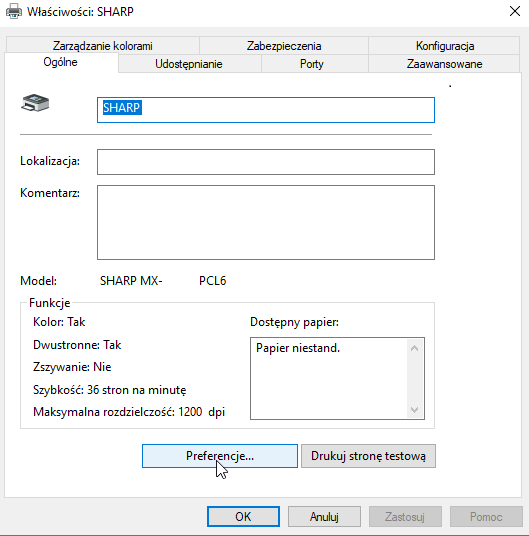
Task: Close the Właściwości: SHARP dialog
Action: point(515,11)
